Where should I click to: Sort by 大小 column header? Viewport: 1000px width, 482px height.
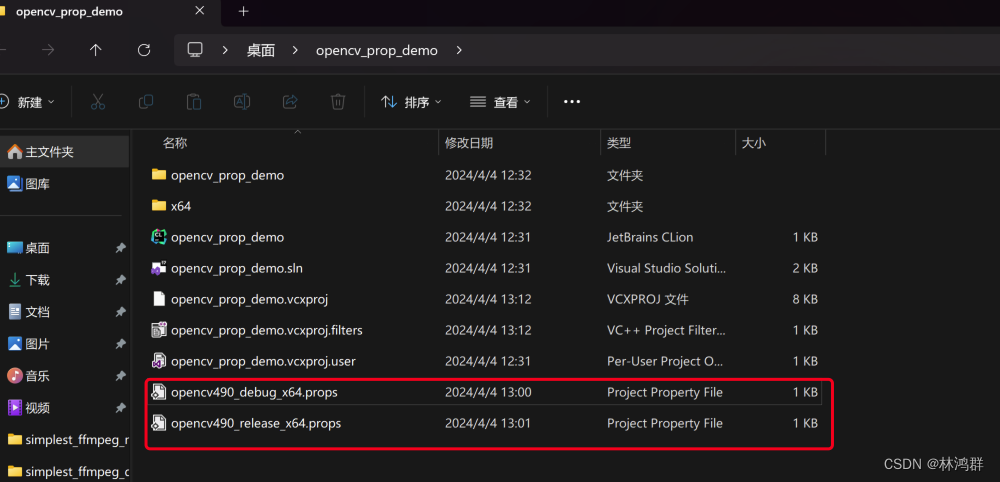pos(754,143)
